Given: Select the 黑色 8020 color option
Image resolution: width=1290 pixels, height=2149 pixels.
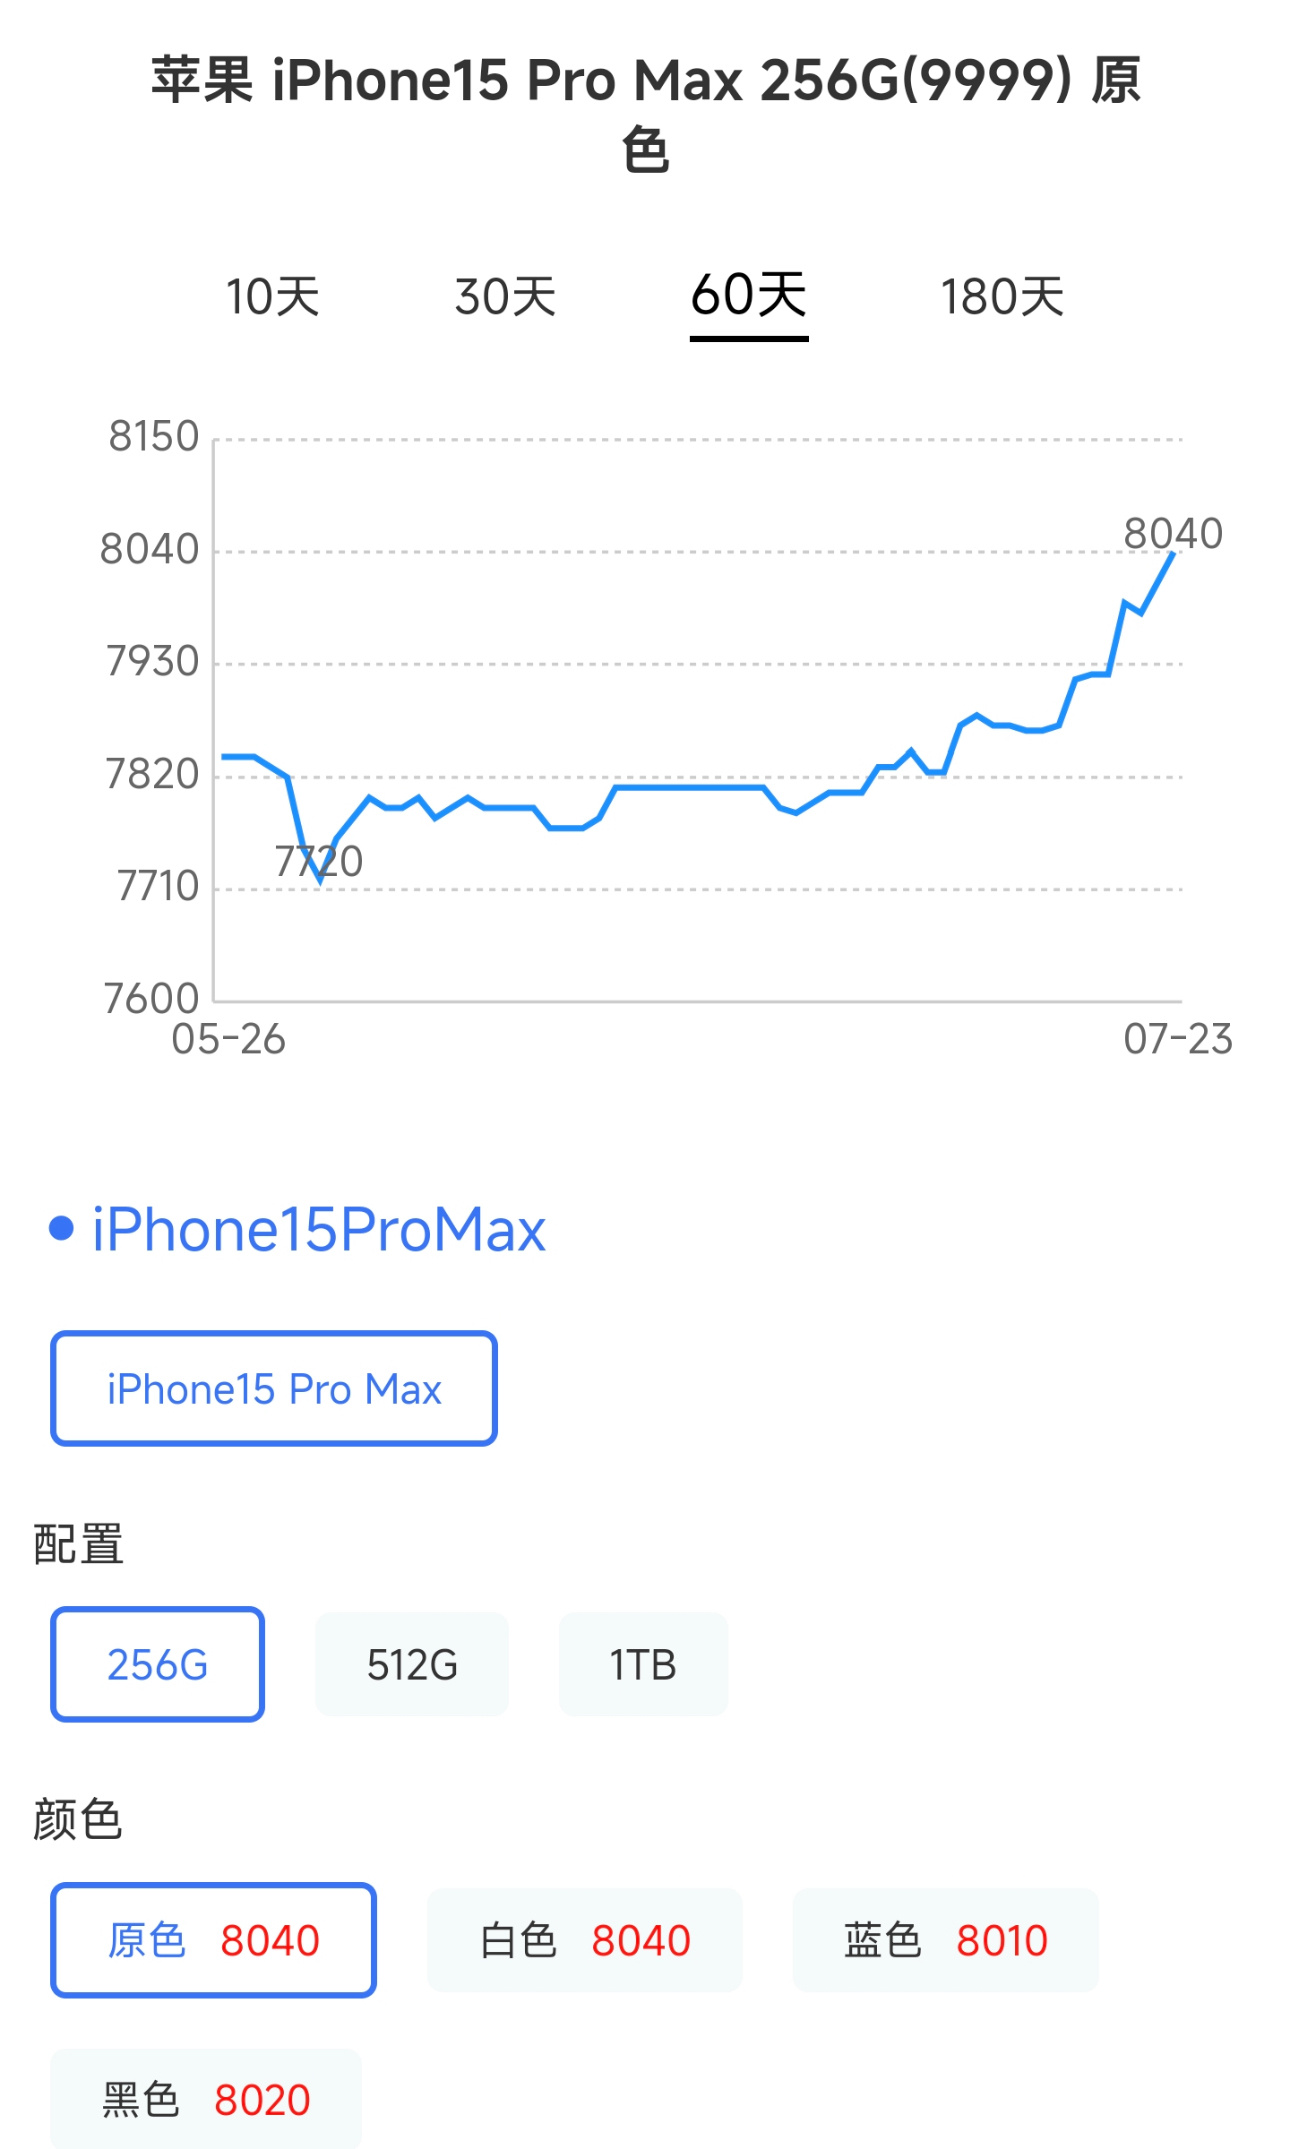Looking at the screenshot, I should point(206,2099).
